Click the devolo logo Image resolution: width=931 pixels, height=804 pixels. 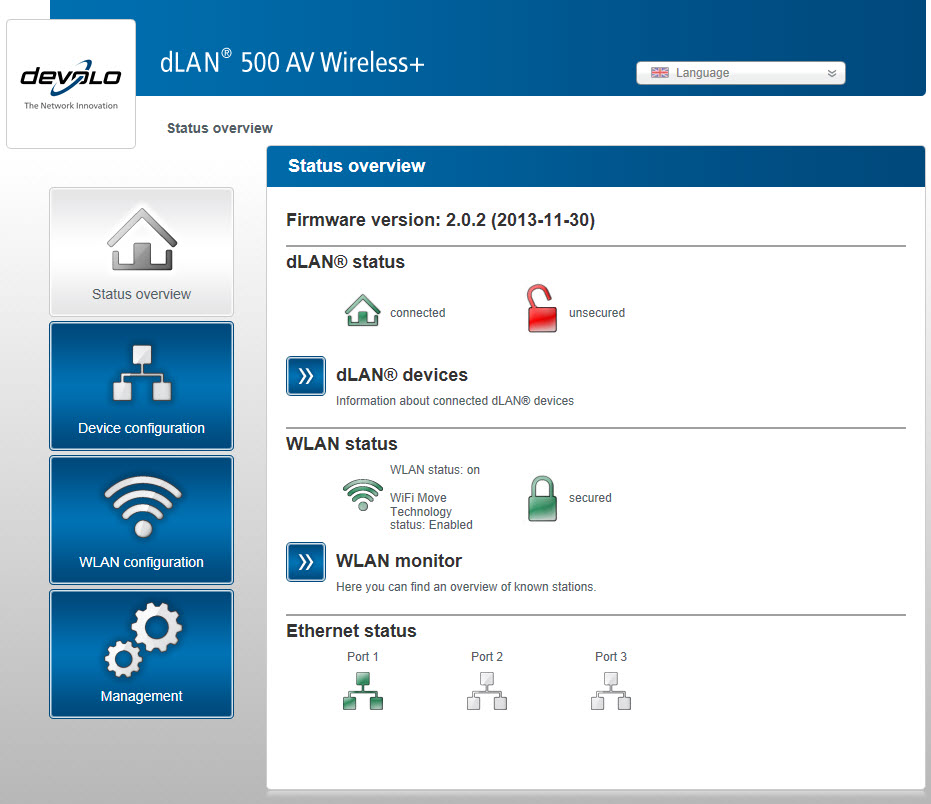71,84
